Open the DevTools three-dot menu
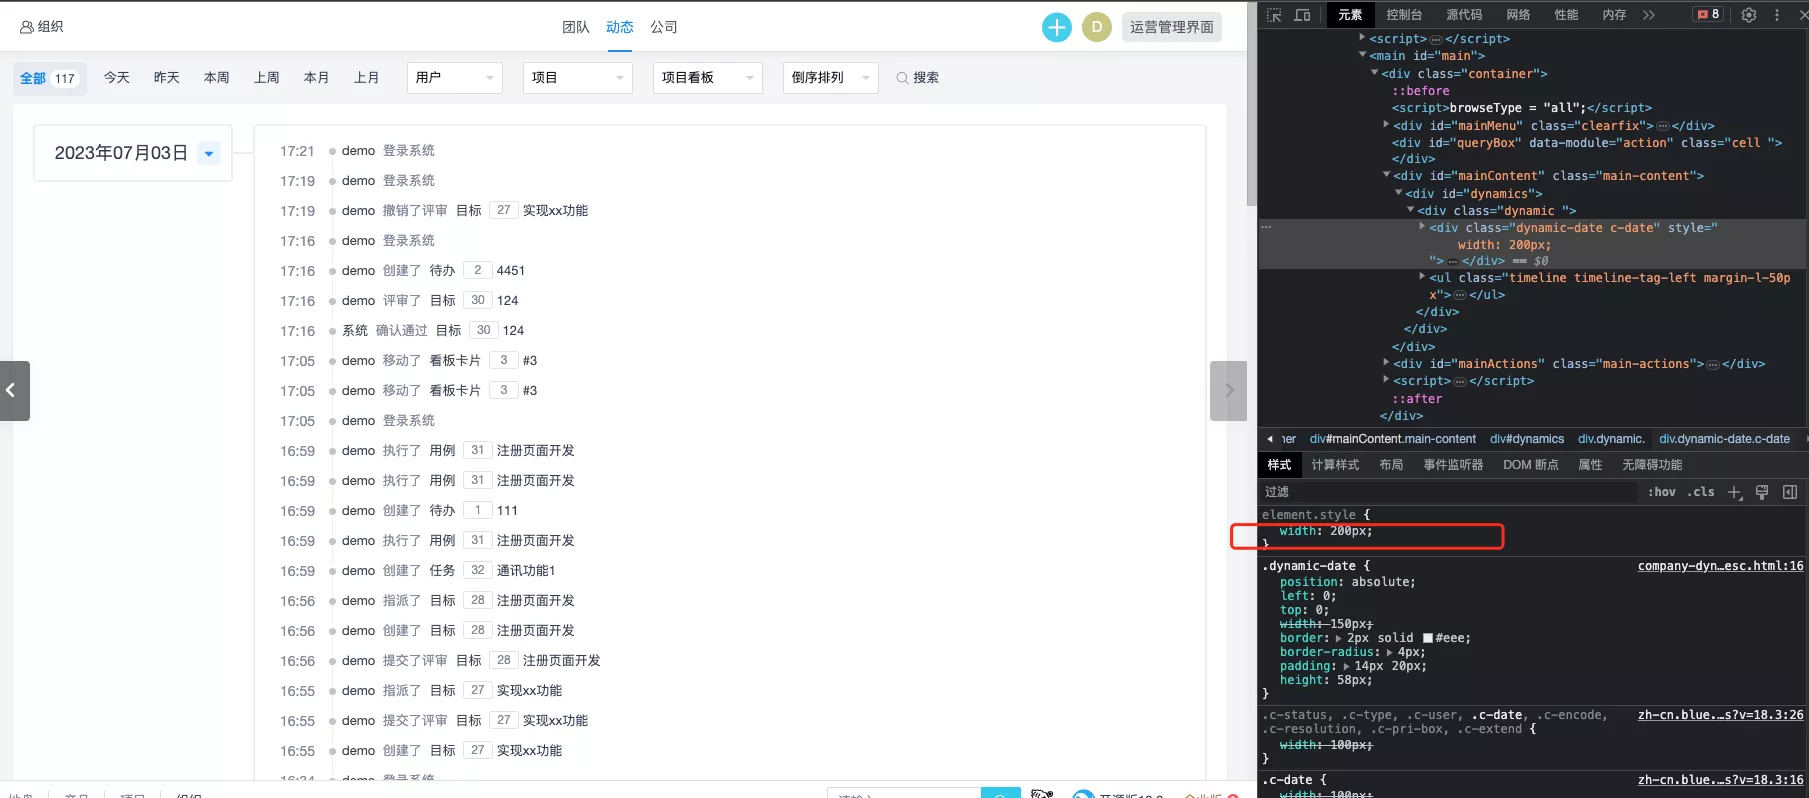This screenshot has width=1809, height=798. pyautogui.click(x=1777, y=15)
